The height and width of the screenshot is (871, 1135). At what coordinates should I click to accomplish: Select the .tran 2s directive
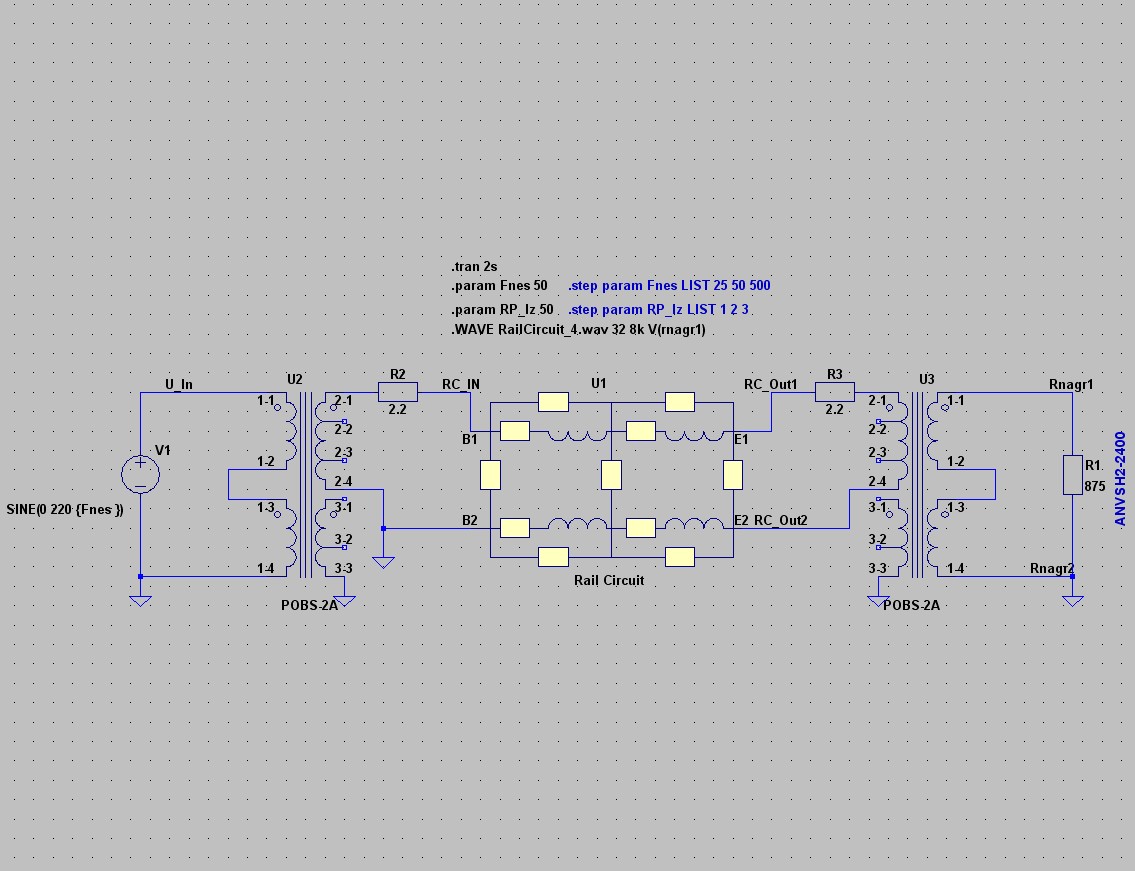click(474, 267)
